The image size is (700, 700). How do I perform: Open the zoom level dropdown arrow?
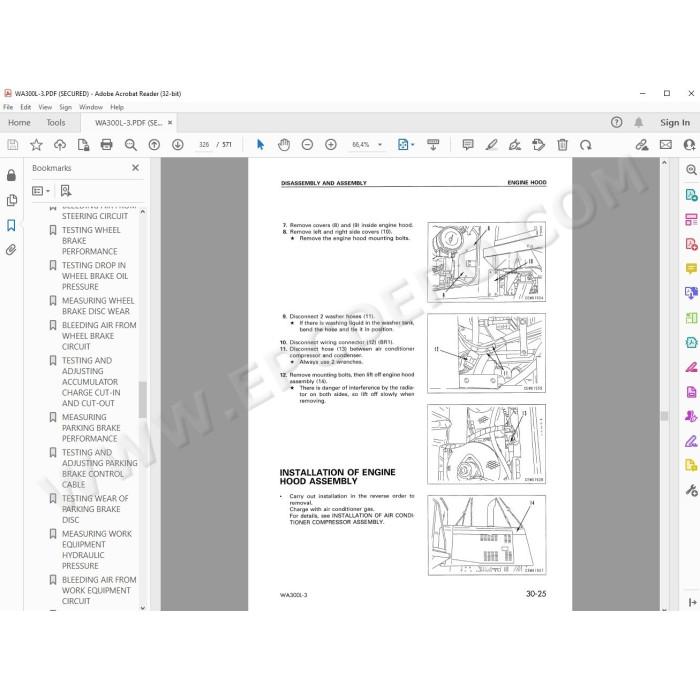point(380,145)
